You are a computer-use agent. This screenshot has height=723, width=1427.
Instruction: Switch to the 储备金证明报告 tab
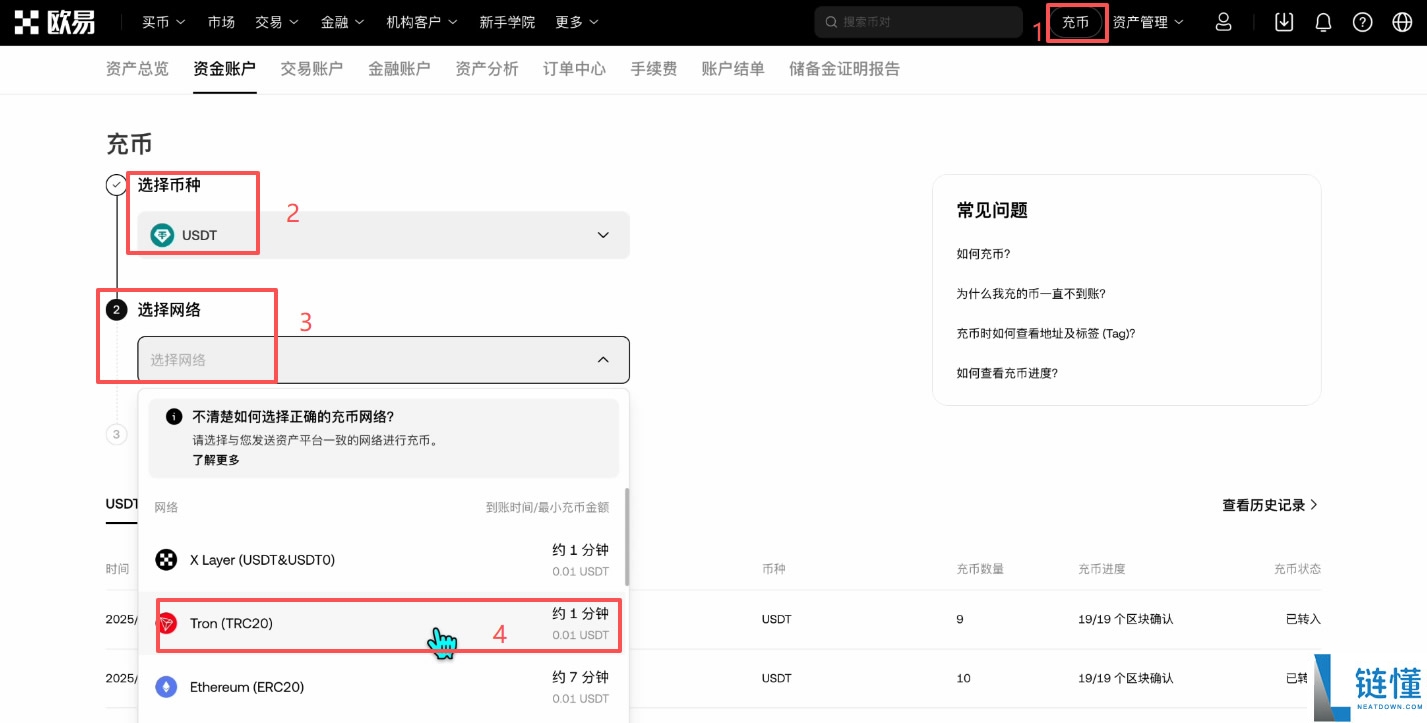[x=844, y=69]
